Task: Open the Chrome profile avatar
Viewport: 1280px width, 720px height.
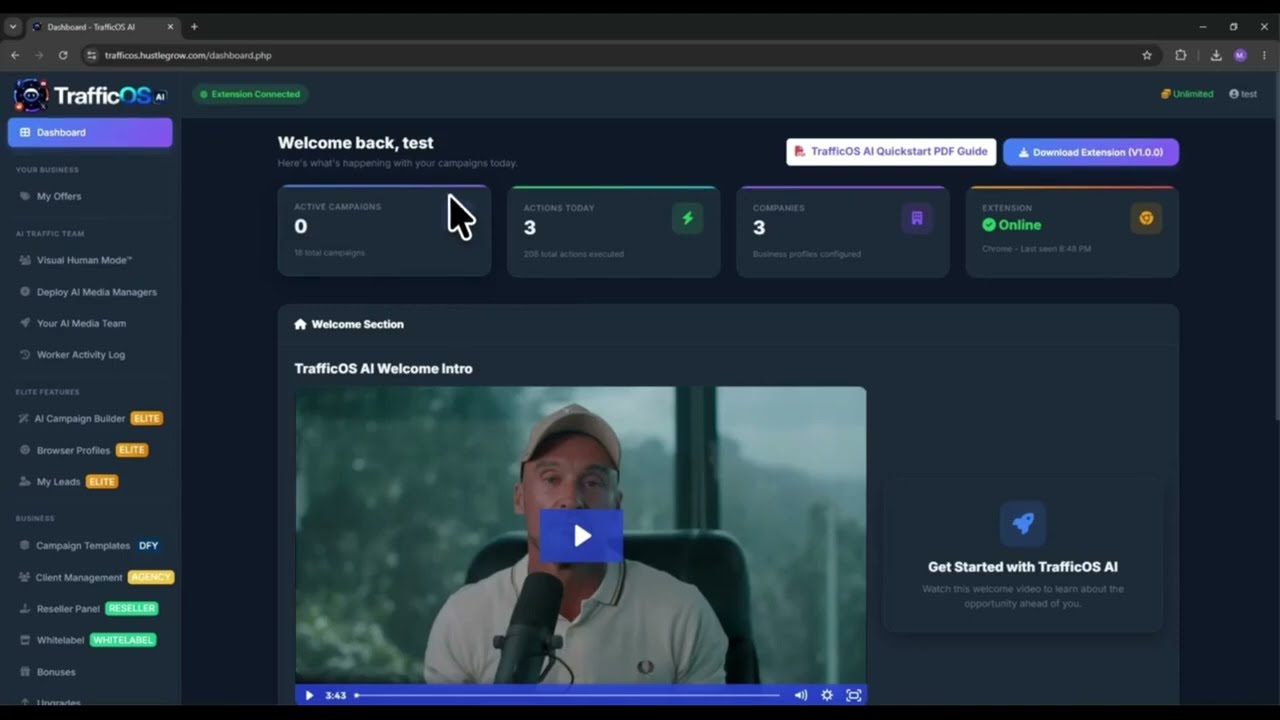Action: [1240, 55]
